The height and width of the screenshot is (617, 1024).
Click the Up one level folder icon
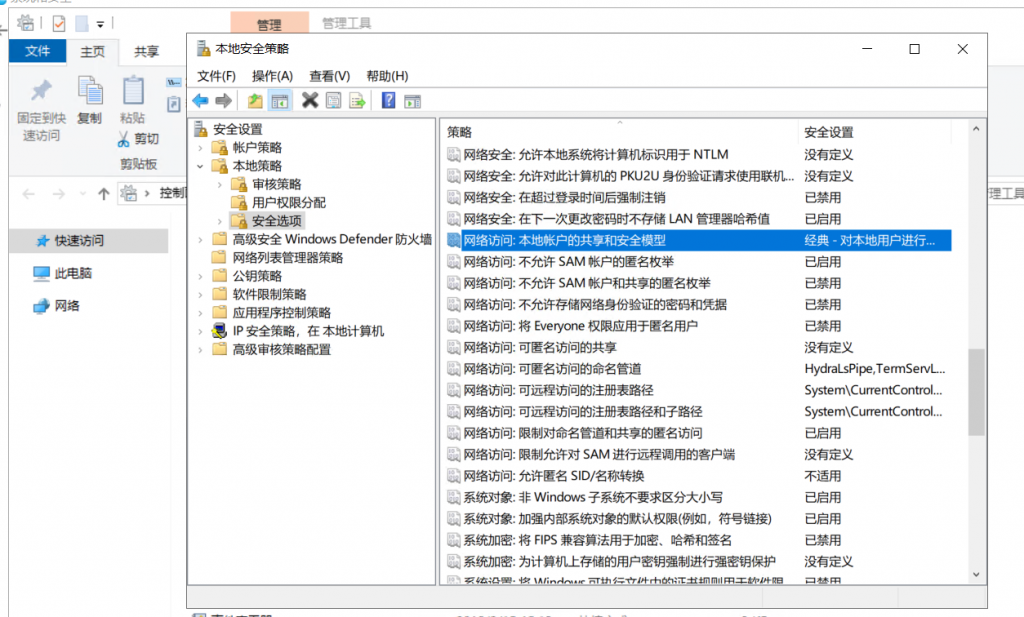pyautogui.click(x=255, y=100)
